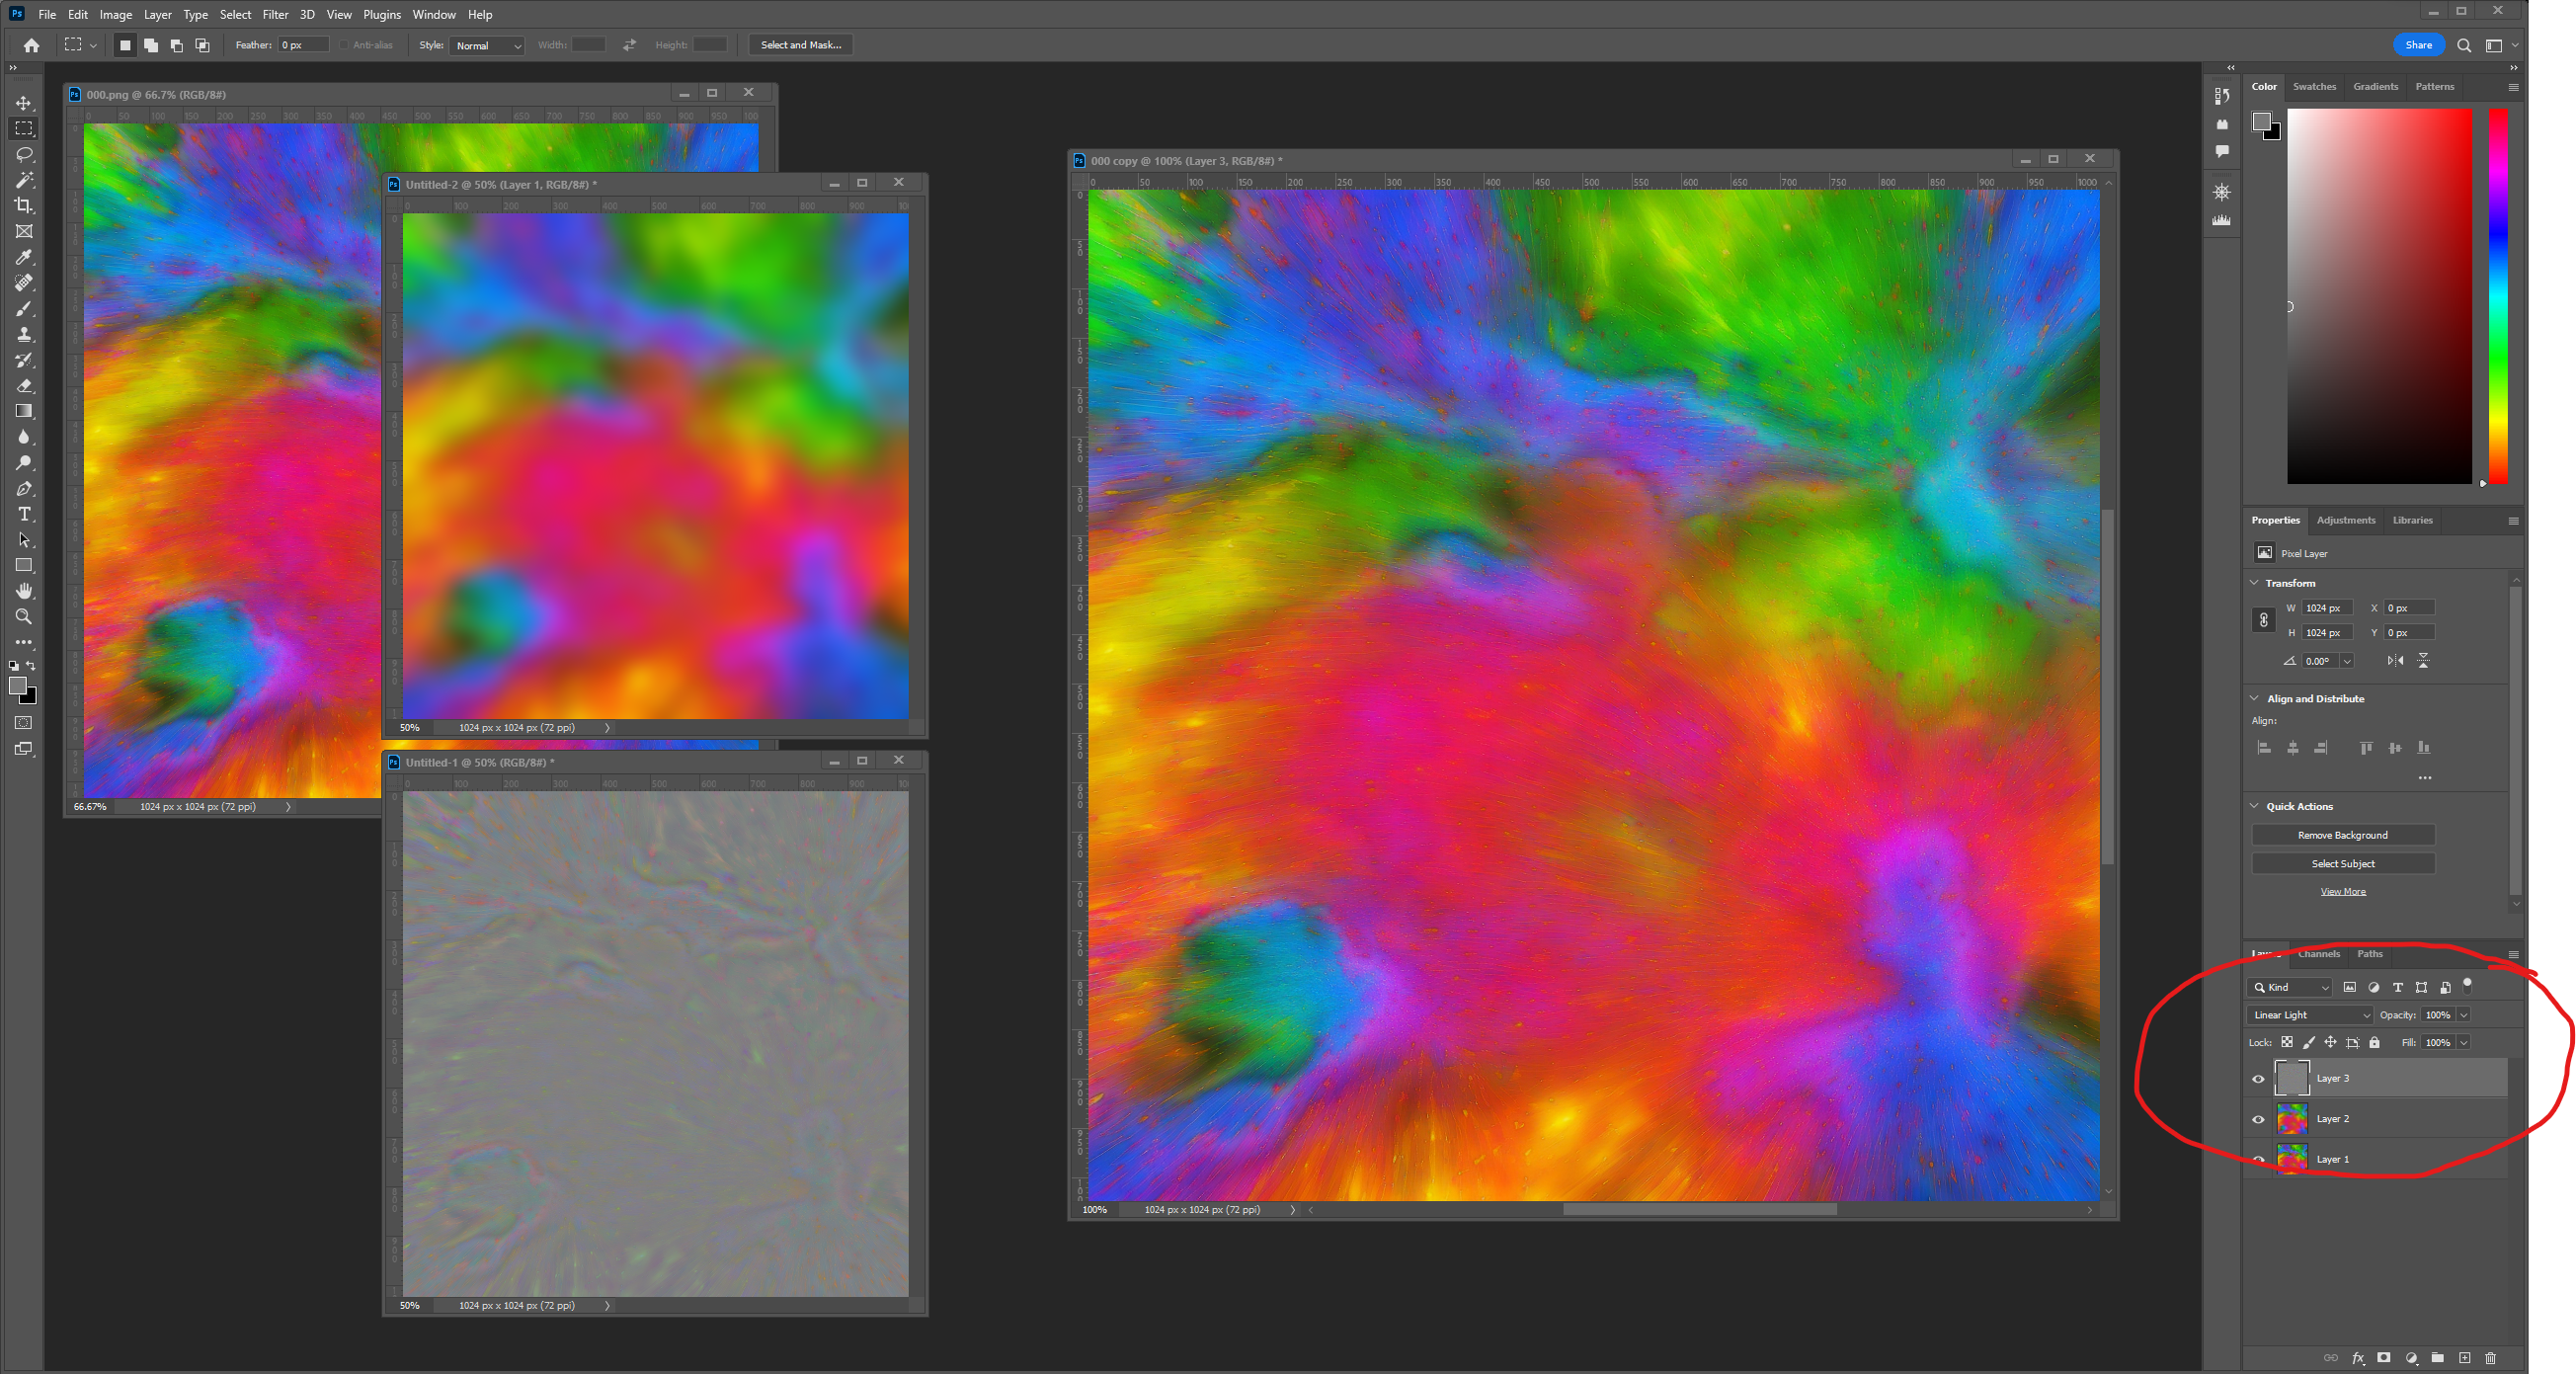Activate the Crop tool

pyautogui.click(x=24, y=205)
